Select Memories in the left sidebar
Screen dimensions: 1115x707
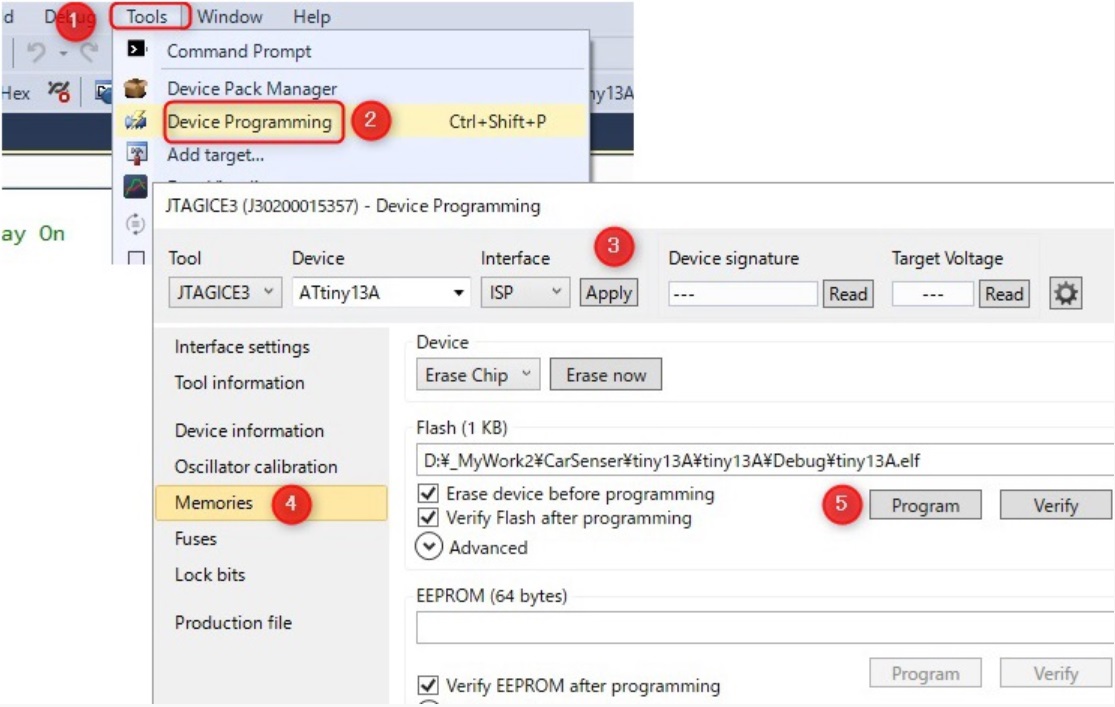(214, 502)
